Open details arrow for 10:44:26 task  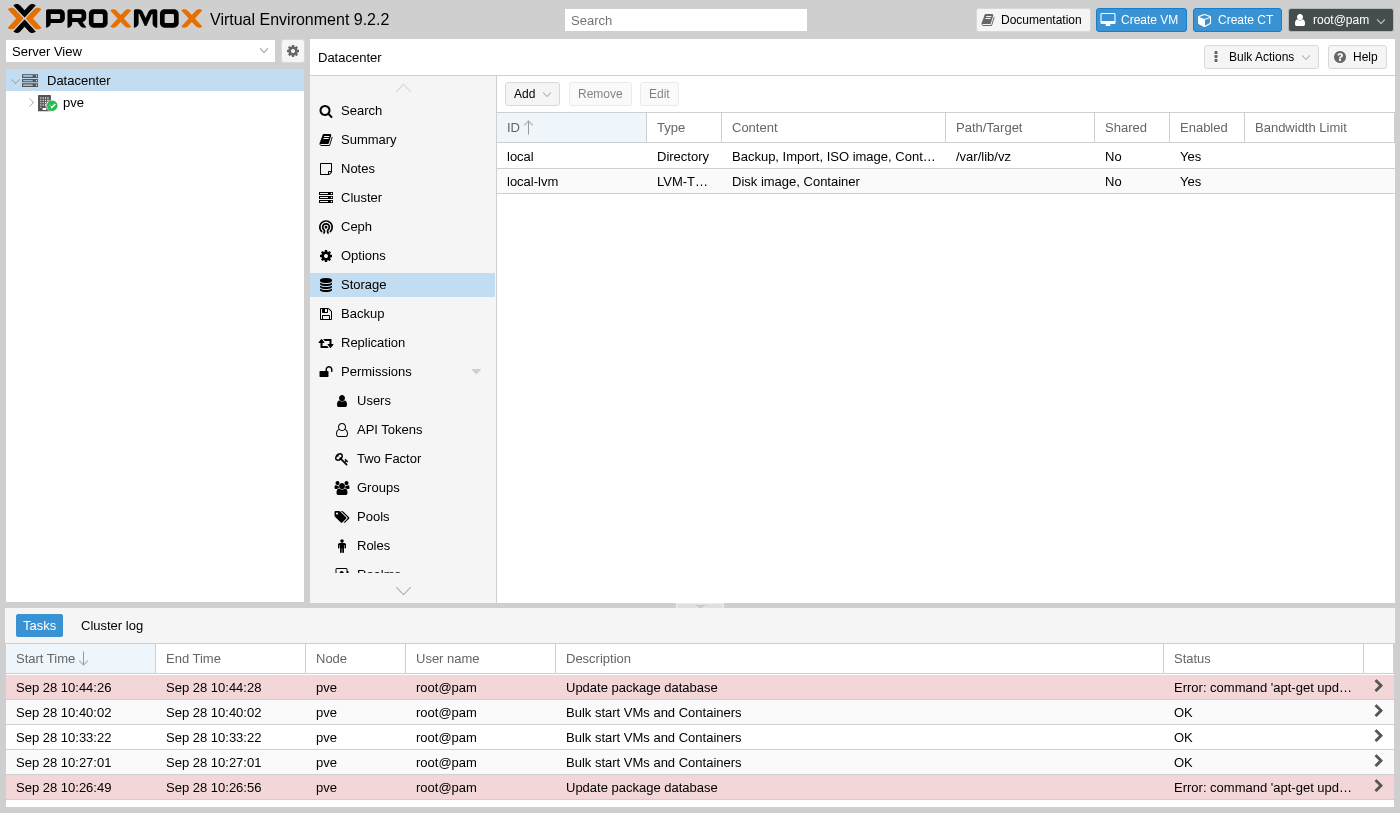[x=1378, y=686]
